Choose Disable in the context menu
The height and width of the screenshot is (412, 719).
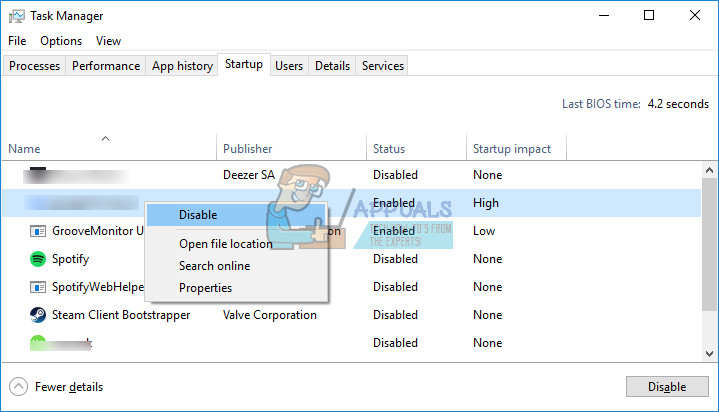coord(236,215)
